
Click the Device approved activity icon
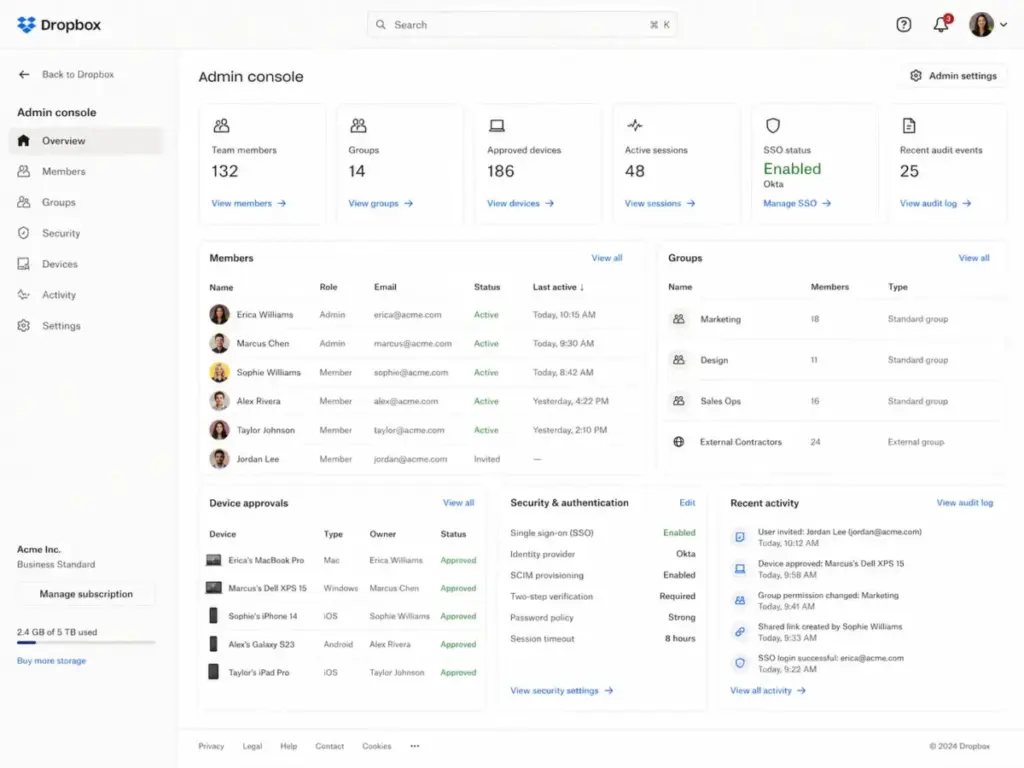click(x=740, y=569)
